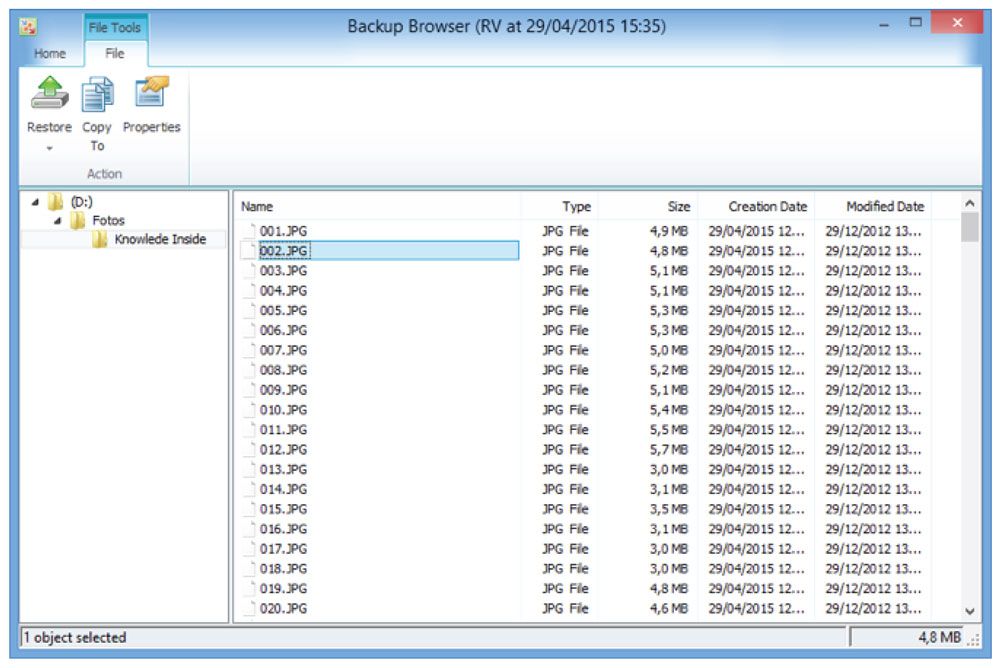Click the D: drive folder icon
1000x668 pixels.
click(56, 202)
